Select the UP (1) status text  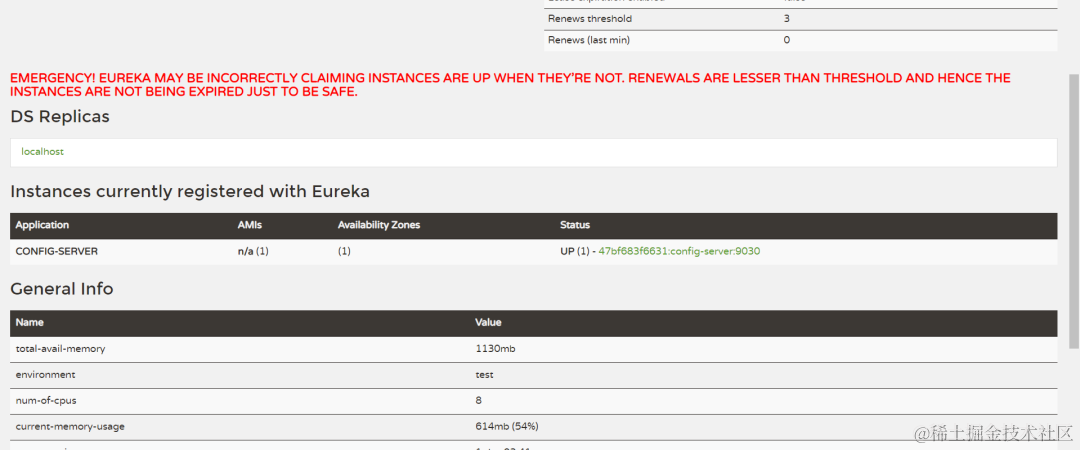574,252
